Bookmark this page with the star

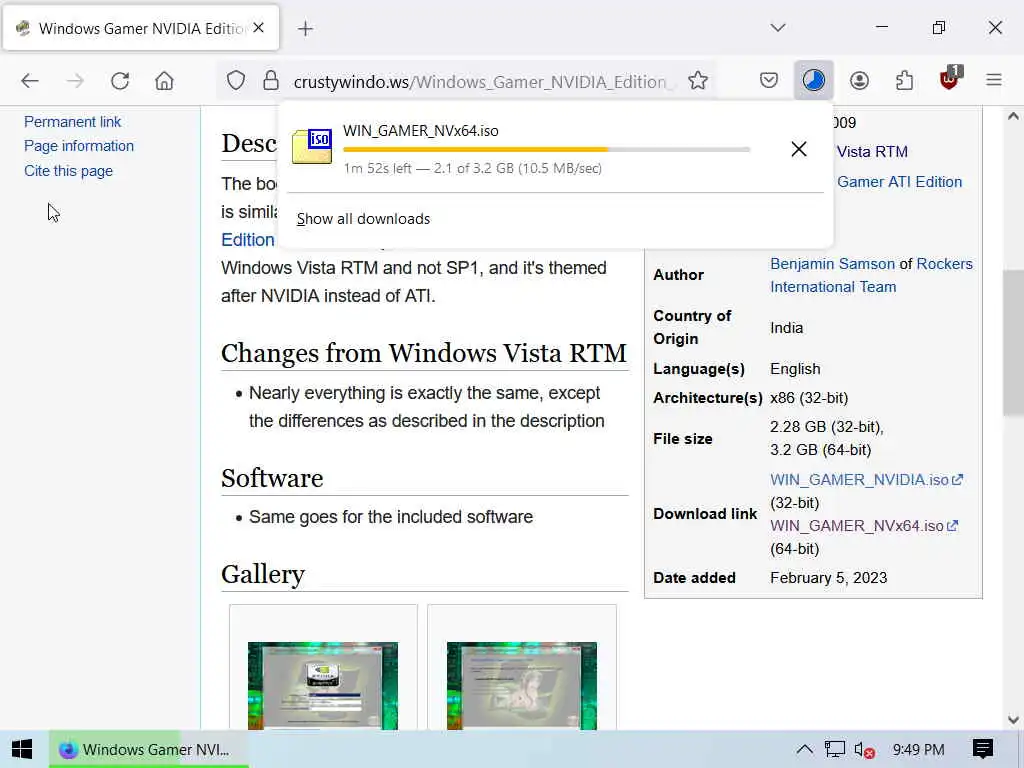698,81
